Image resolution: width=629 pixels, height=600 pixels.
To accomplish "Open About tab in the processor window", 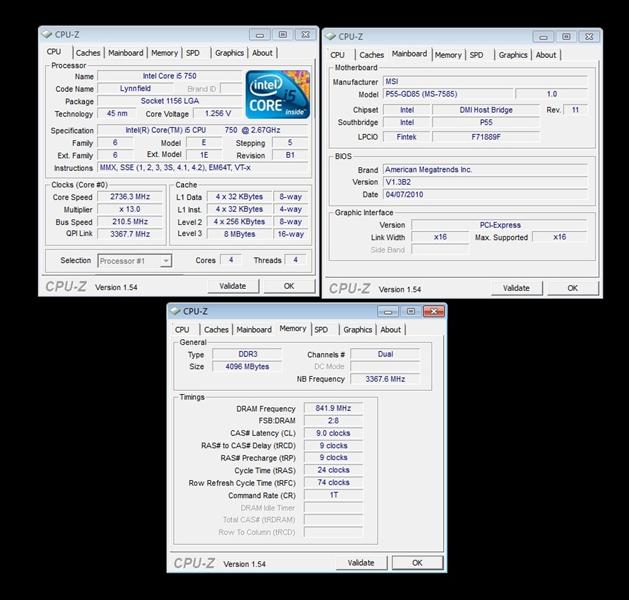I will pyautogui.click(x=262, y=53).
